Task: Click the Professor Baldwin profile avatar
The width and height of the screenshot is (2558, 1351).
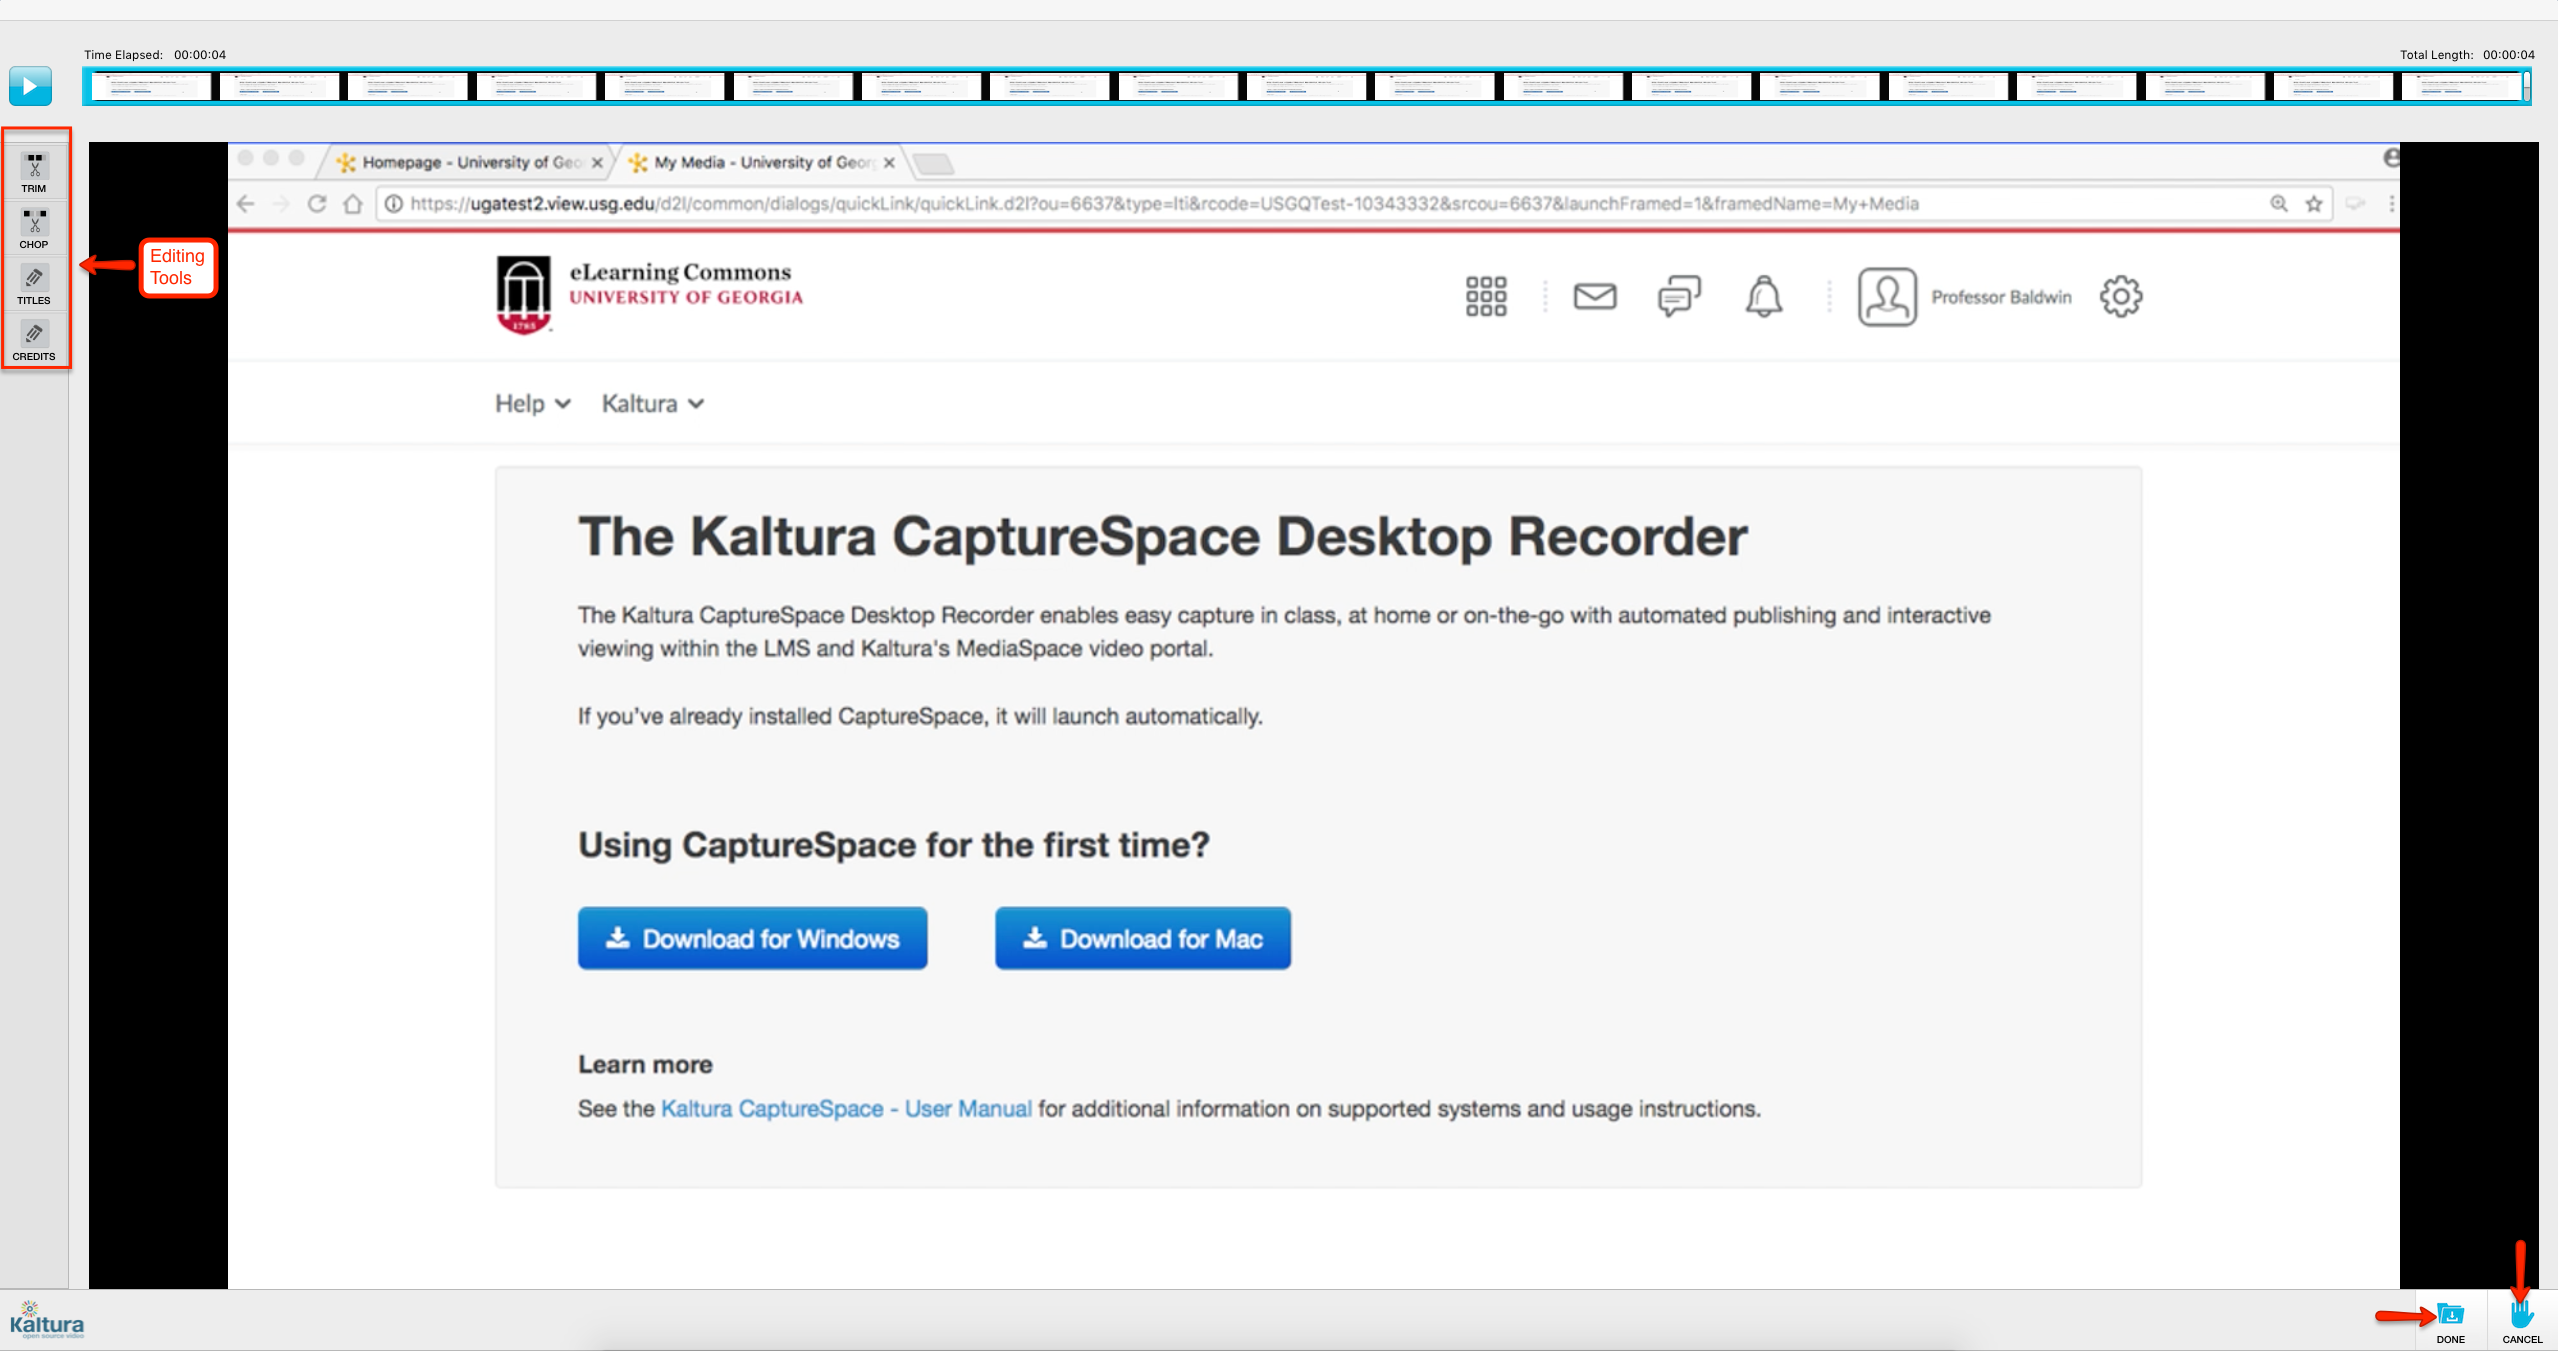Action: pos(1887,297)
